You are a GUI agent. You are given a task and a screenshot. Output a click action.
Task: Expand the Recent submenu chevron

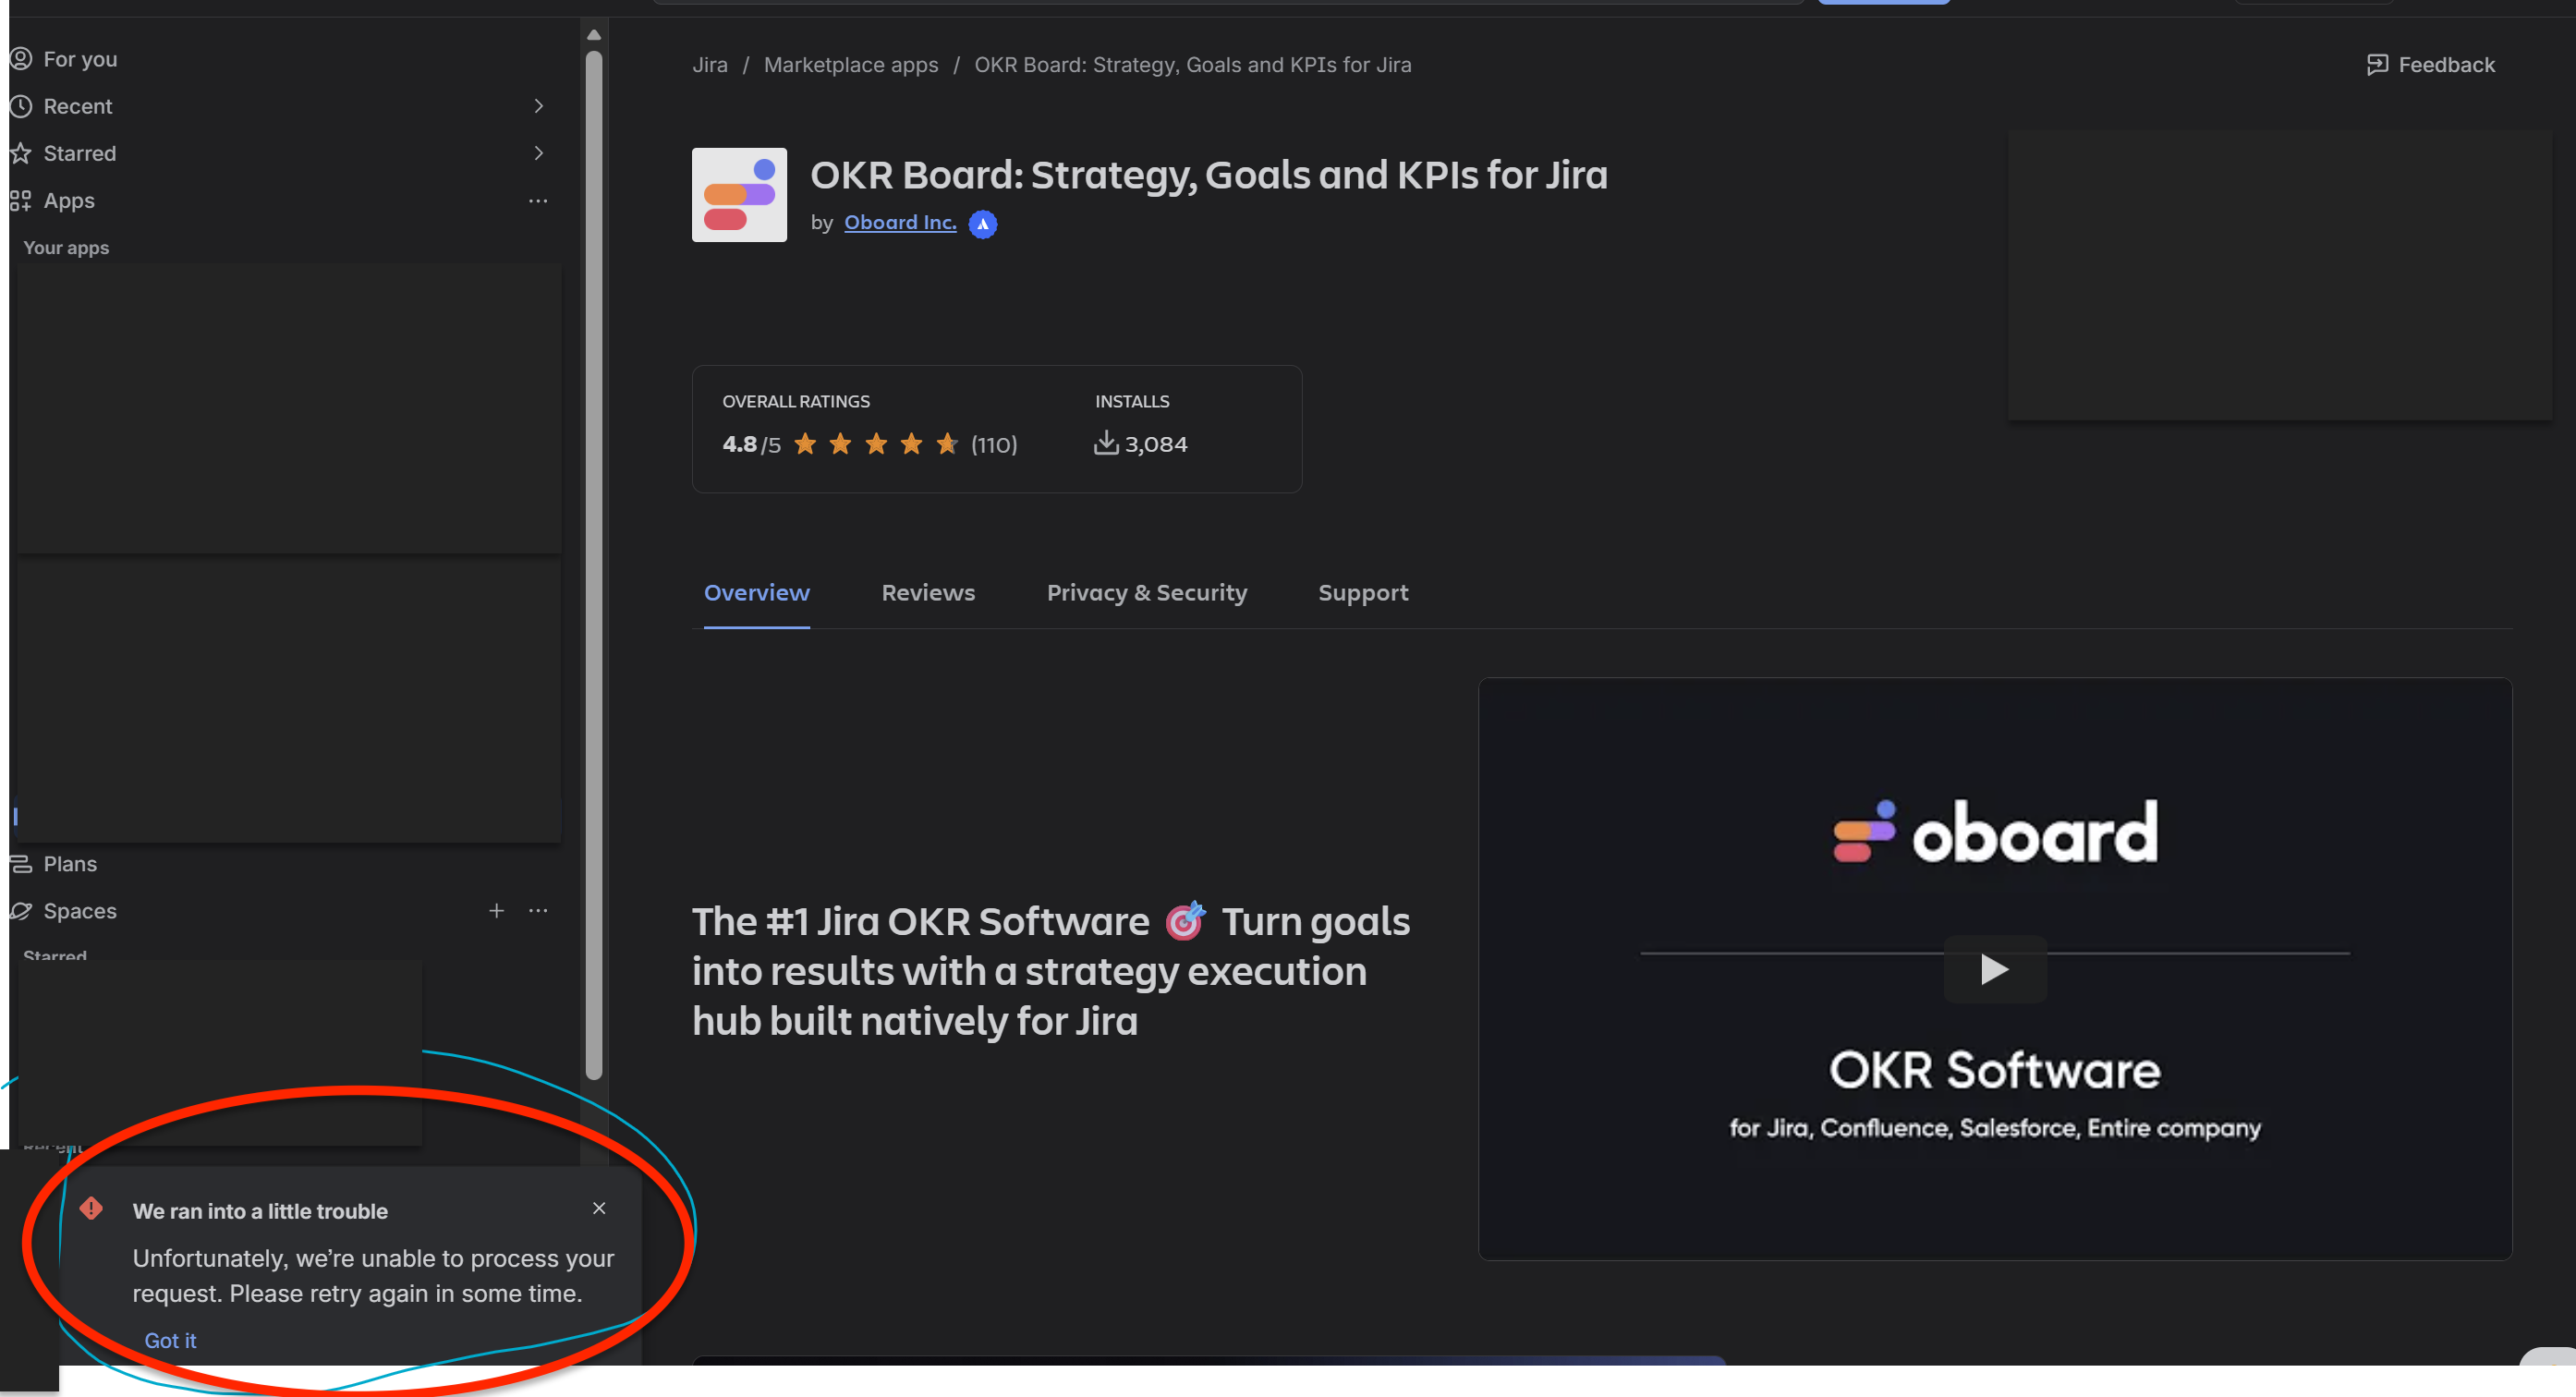538,106
